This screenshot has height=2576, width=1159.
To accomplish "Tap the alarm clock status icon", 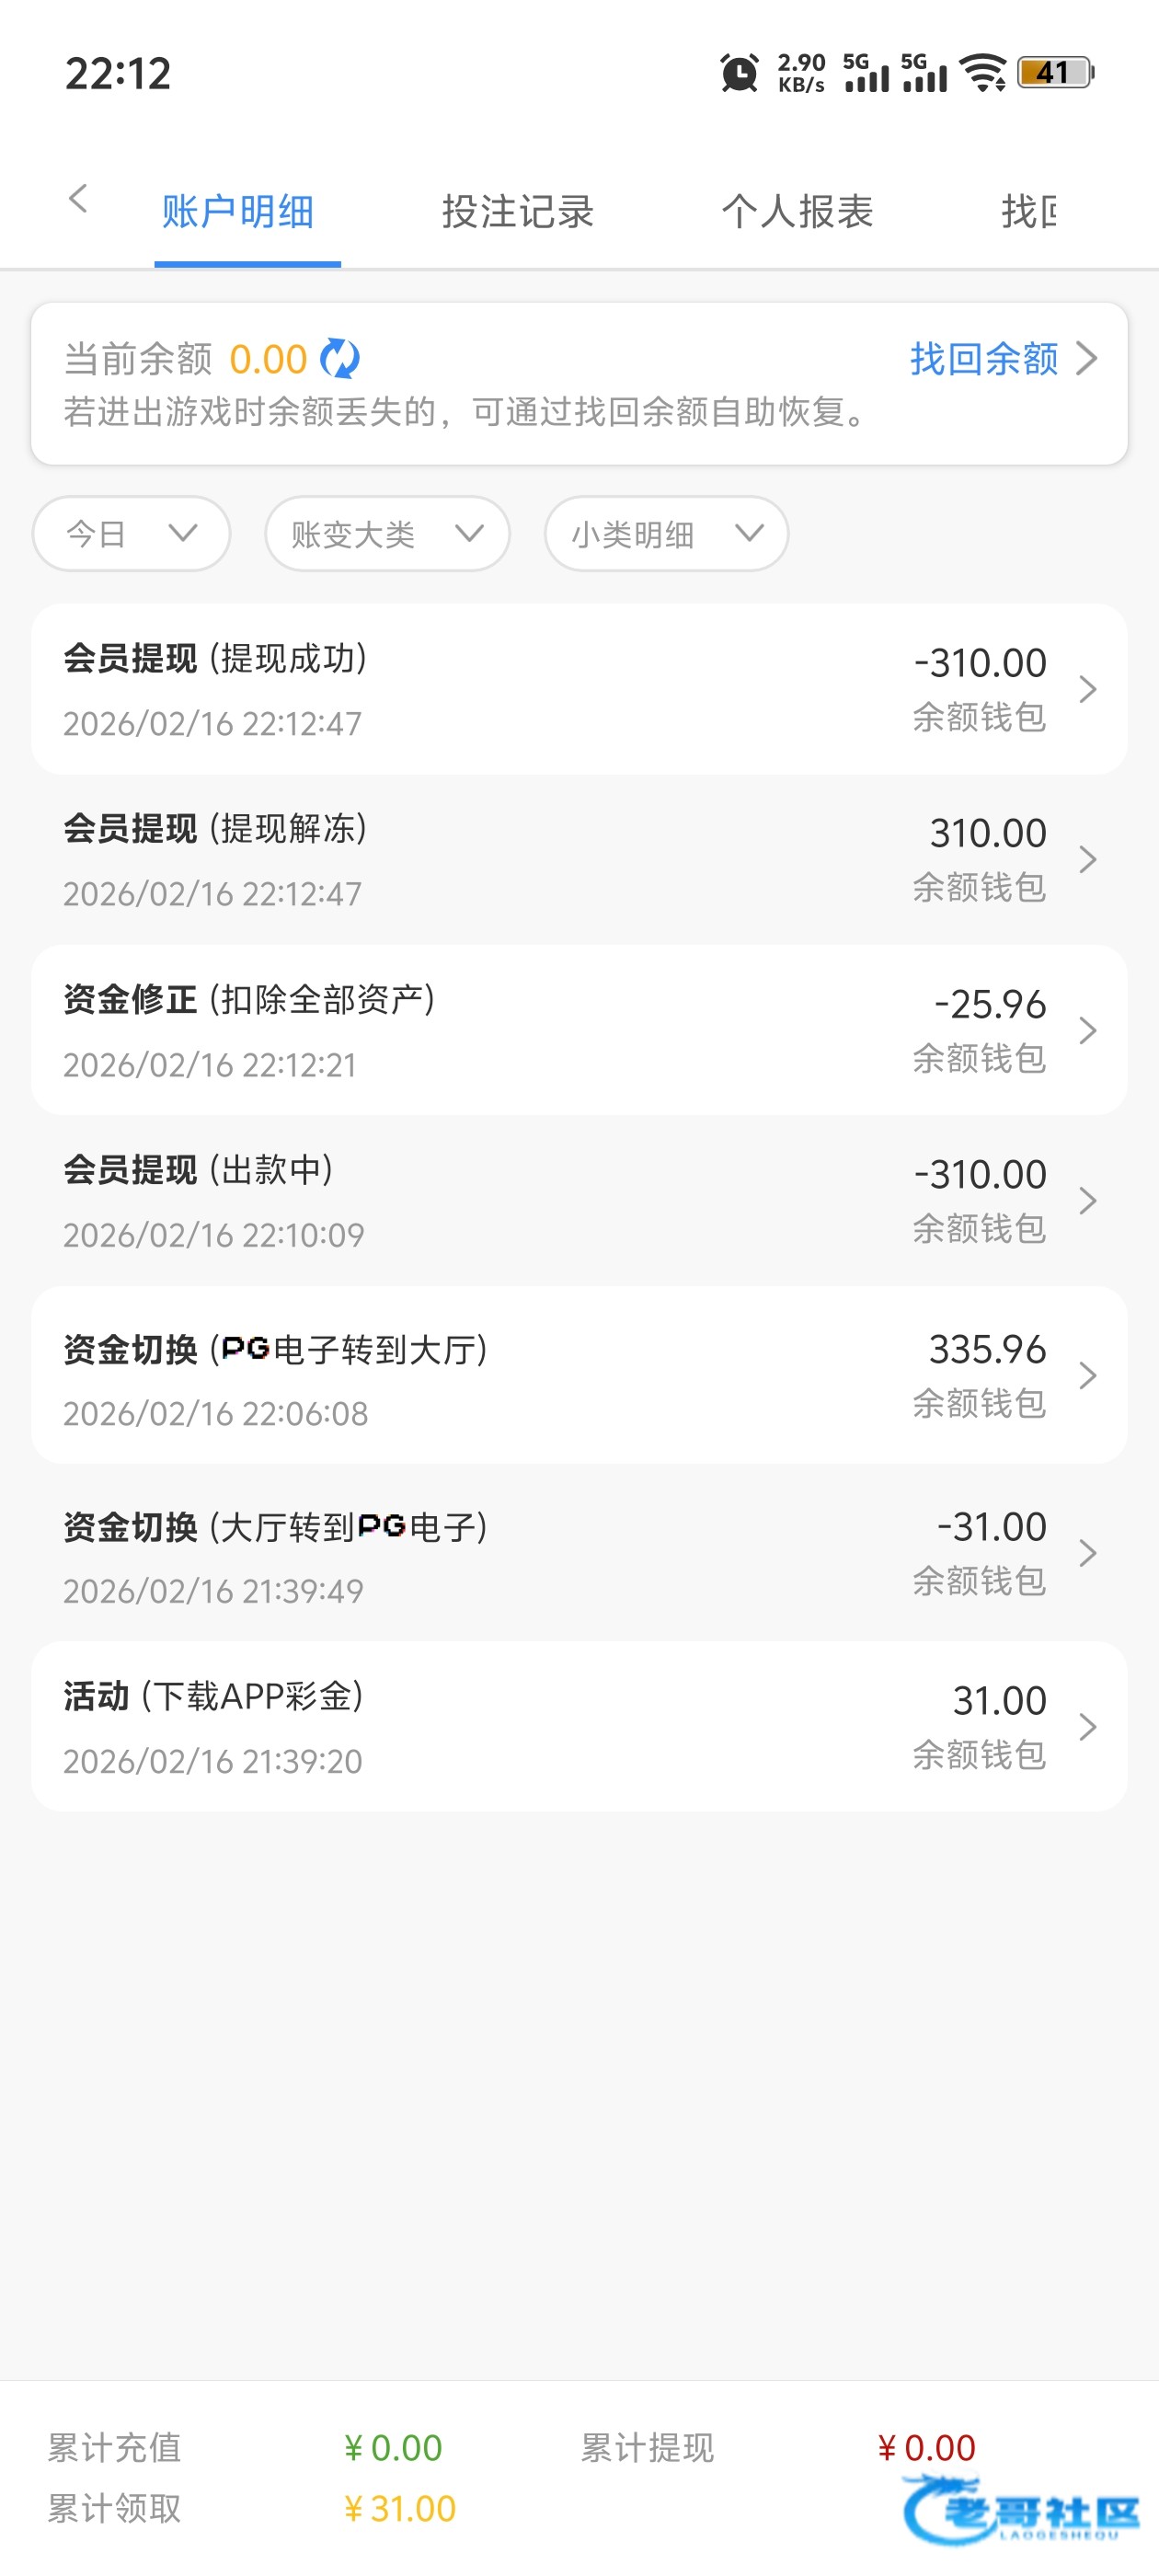I will point(739,73).
